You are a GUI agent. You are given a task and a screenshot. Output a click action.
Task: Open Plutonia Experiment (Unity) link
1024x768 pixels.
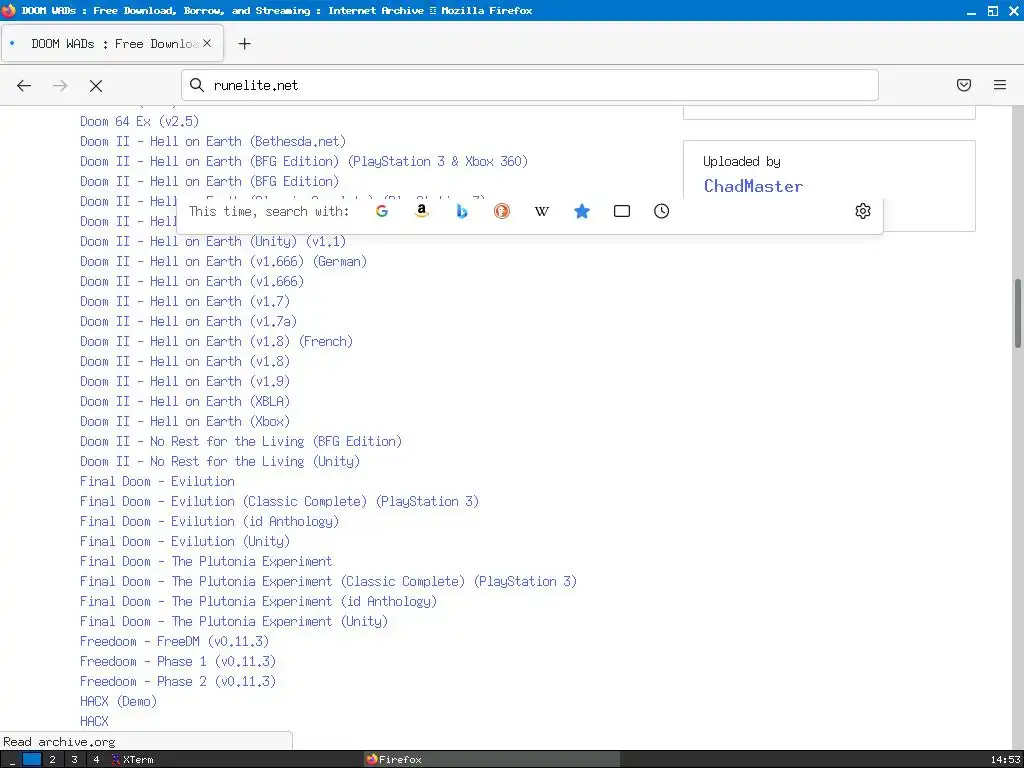point(234,621)
